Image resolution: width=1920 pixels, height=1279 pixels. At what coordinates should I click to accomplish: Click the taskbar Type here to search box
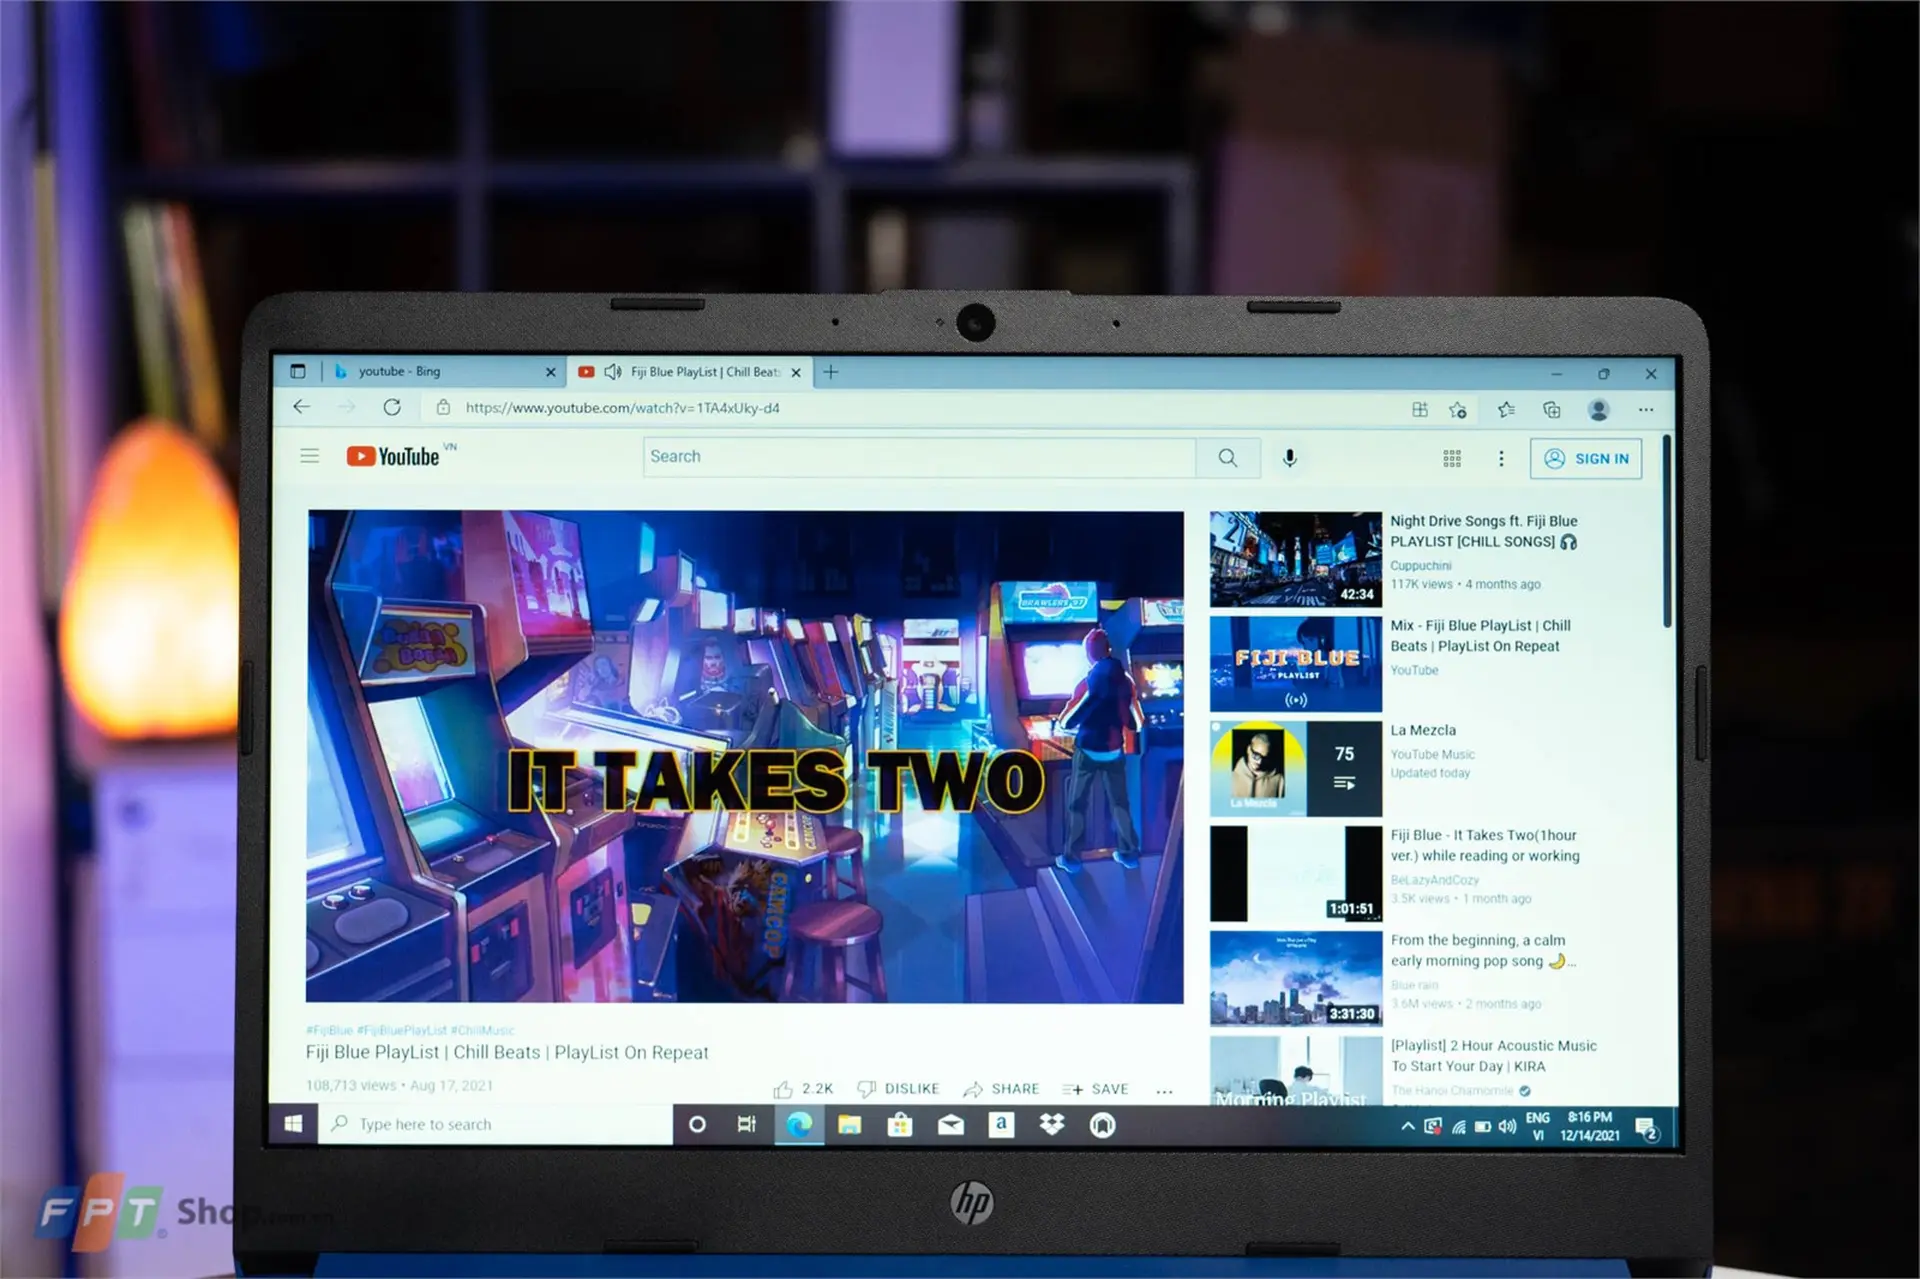(x=495, y=1124)
